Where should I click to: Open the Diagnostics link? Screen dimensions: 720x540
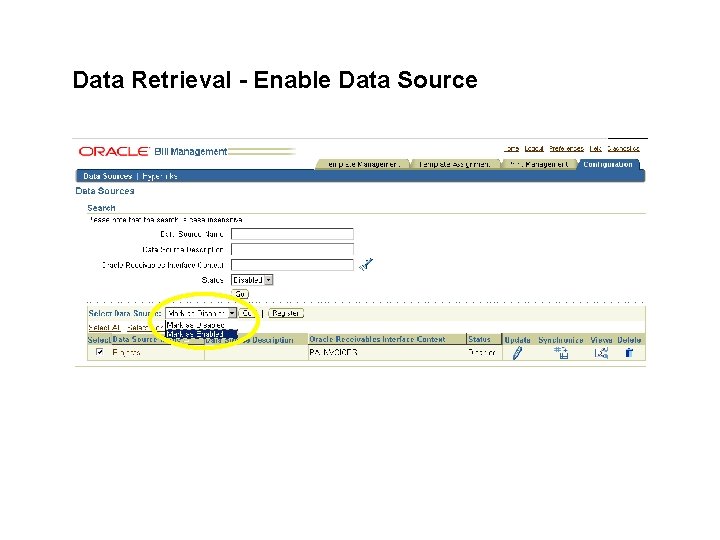623,148
